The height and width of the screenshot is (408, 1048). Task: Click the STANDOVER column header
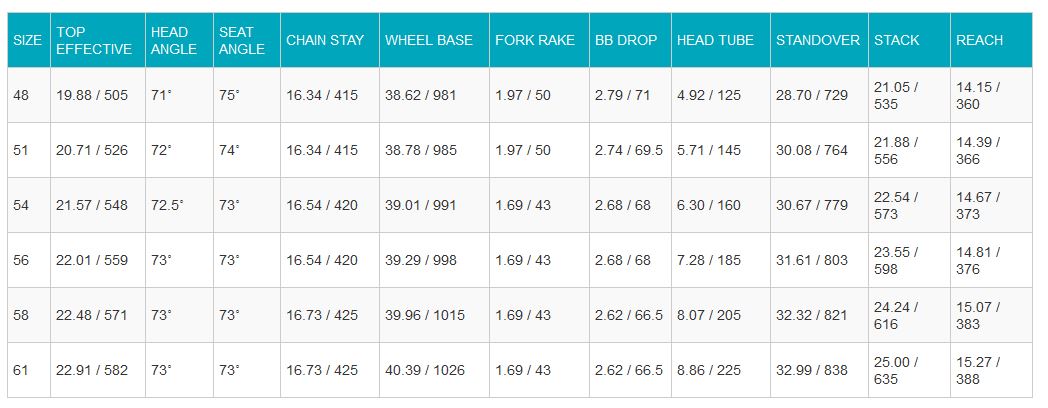[x=817, y=40]
